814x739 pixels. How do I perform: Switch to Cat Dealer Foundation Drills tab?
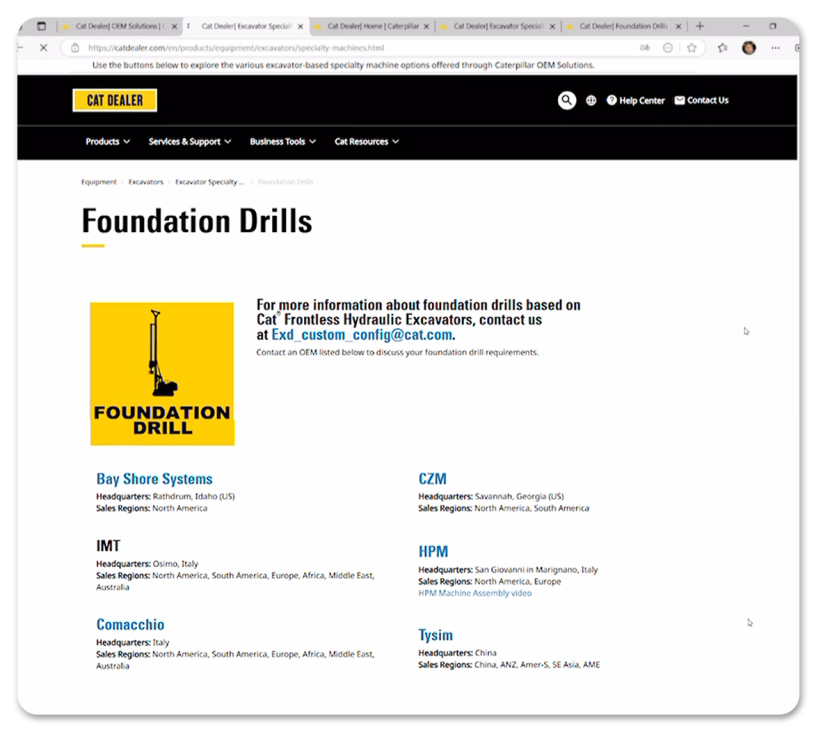click(622, 26)
